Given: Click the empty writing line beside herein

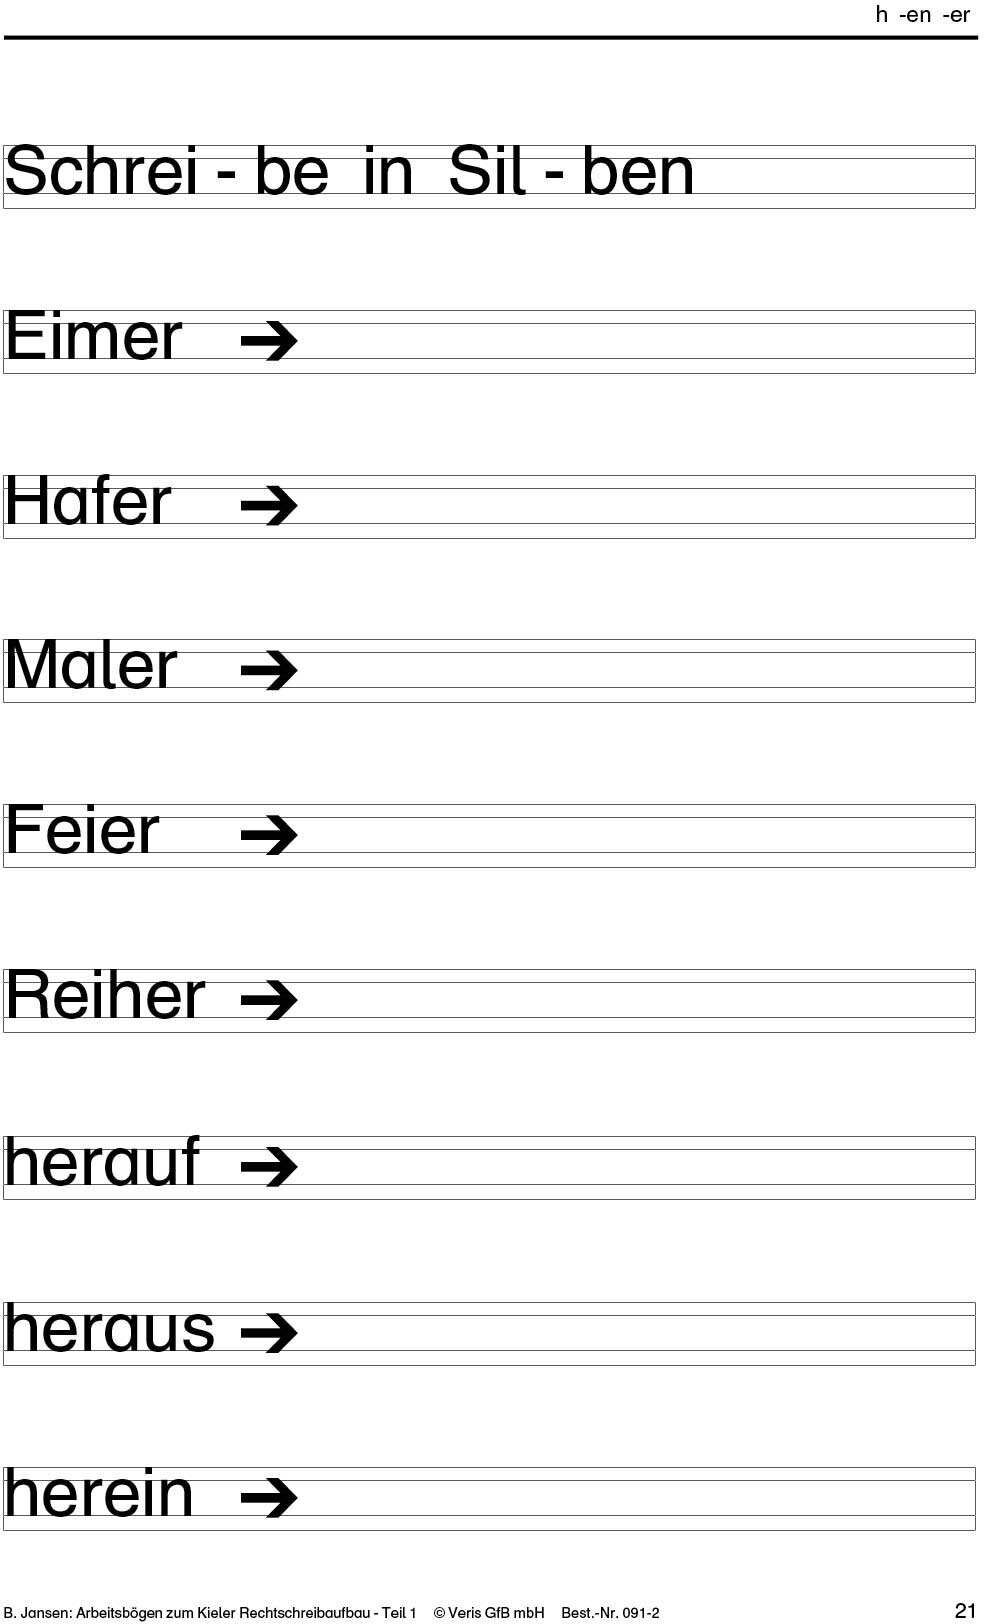Looking at the screenshot, I should [x=637, y=1499].
